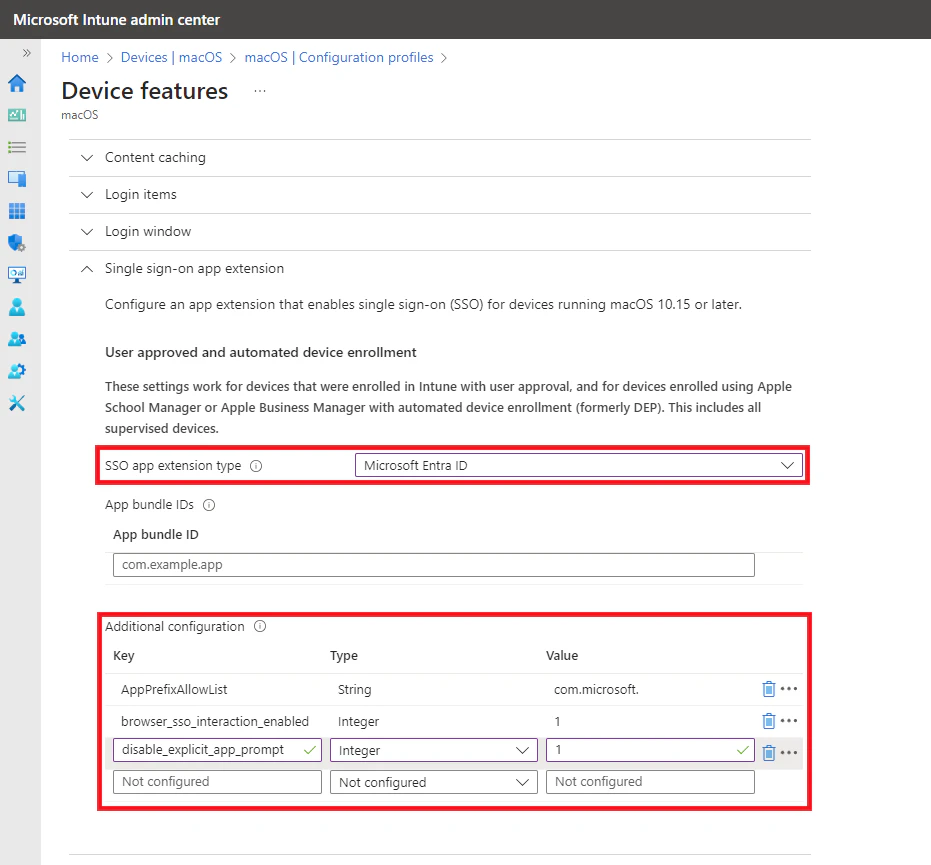Open the Tenant administration gear icon
This screenshot has height=865, width=931.
(x=17, y=371)
